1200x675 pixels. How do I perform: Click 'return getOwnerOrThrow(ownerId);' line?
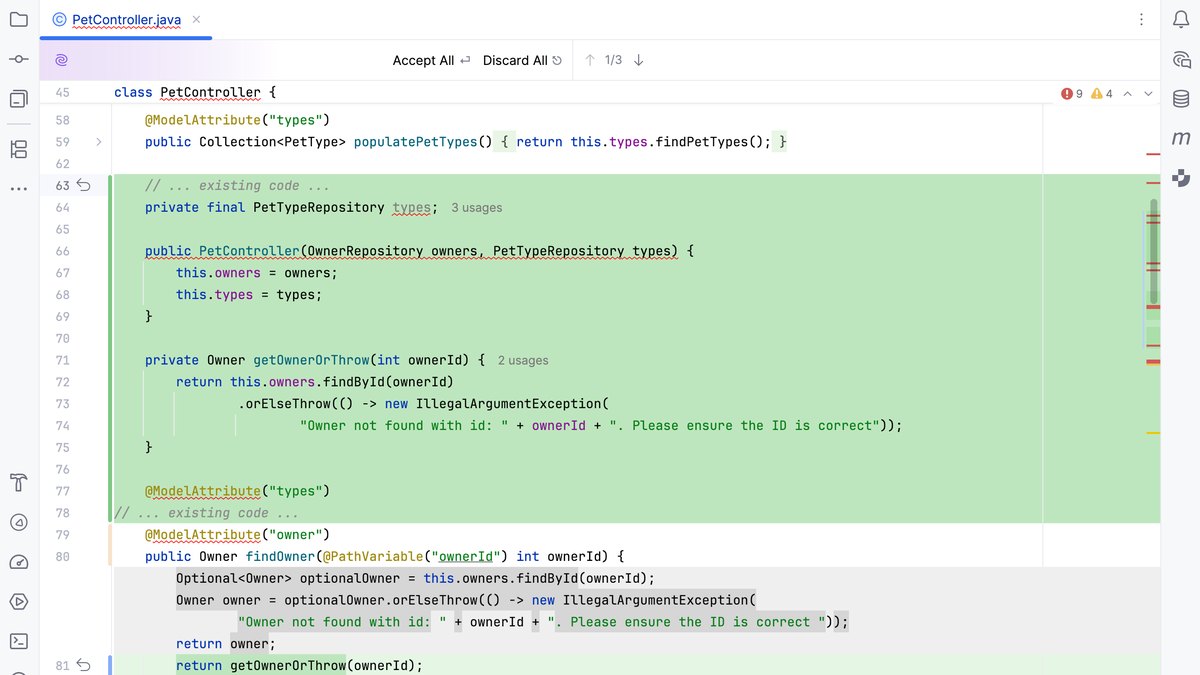[300, 665]
